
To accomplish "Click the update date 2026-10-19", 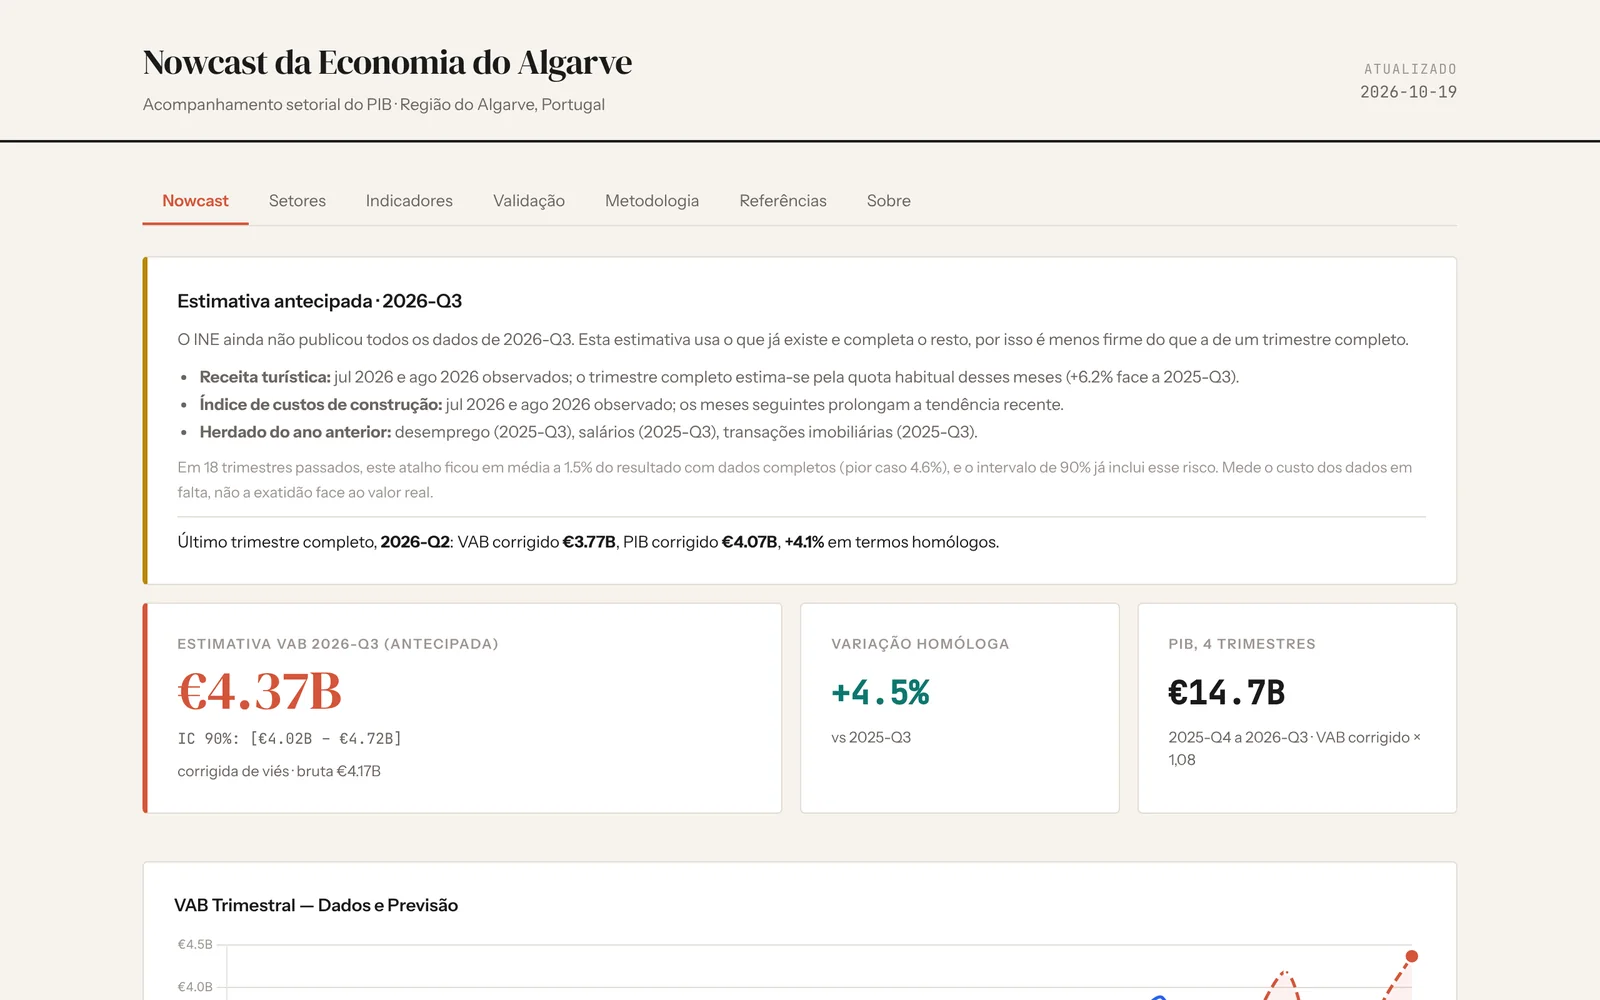I will 1408,92.
